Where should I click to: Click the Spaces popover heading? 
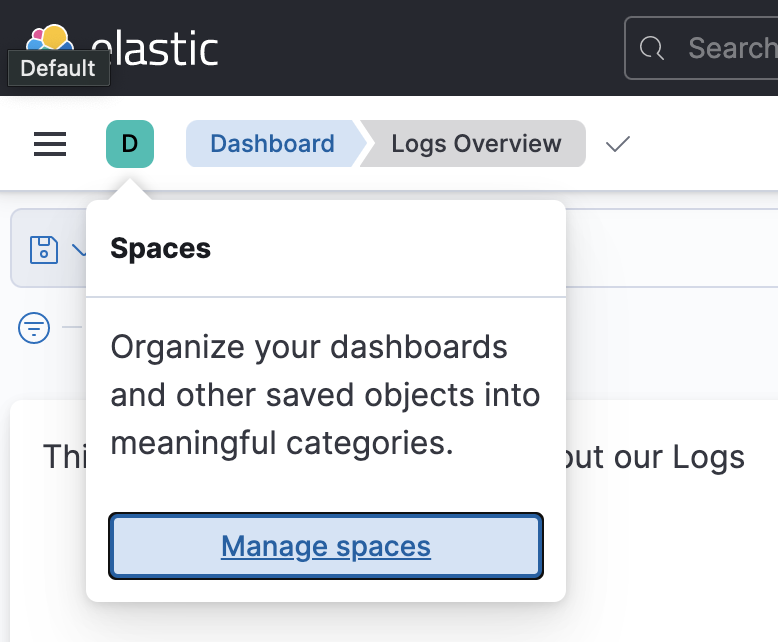tap(160, 248)
